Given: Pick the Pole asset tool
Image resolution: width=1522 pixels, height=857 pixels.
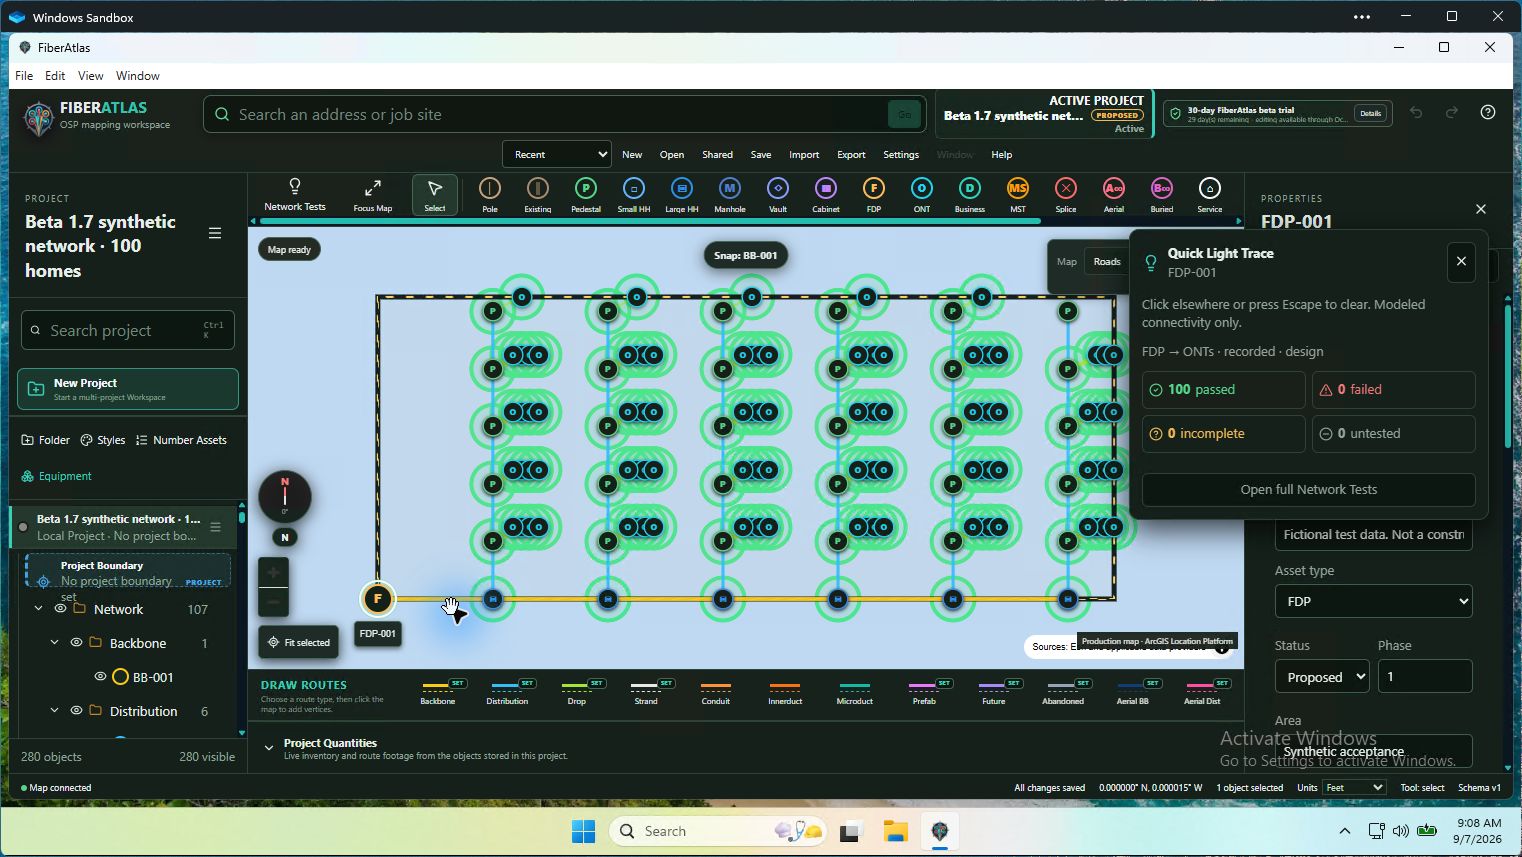Looking at the screenshot, I should click(490, 194).
